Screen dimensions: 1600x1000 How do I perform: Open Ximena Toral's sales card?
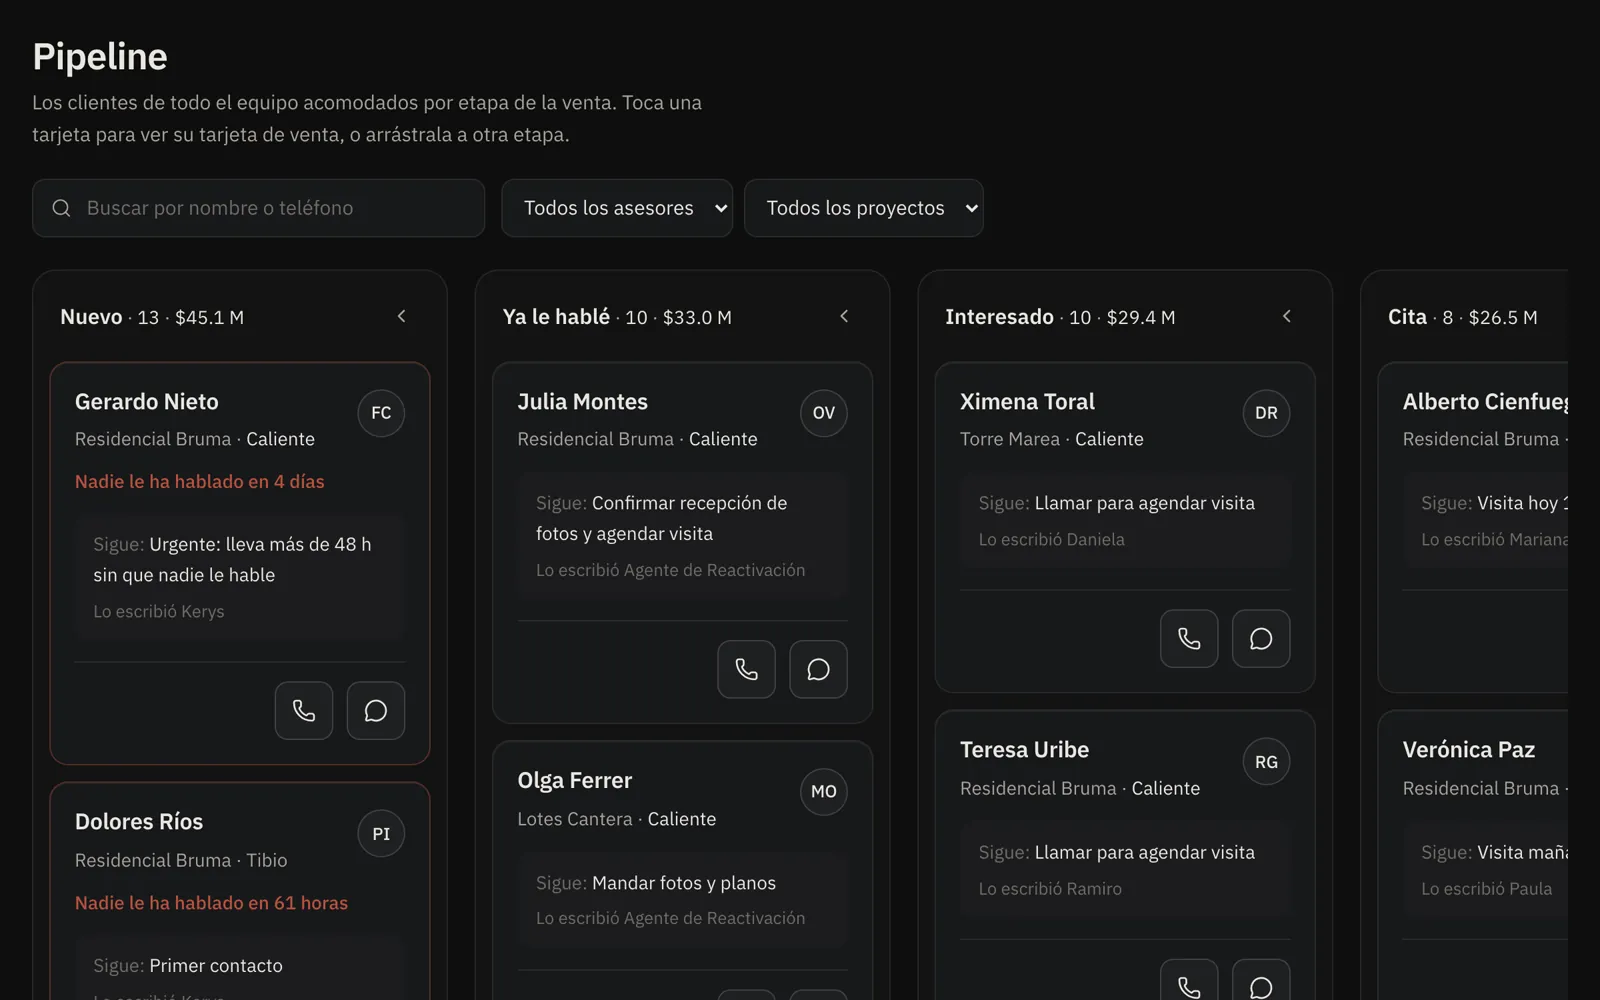[1125, 527]
